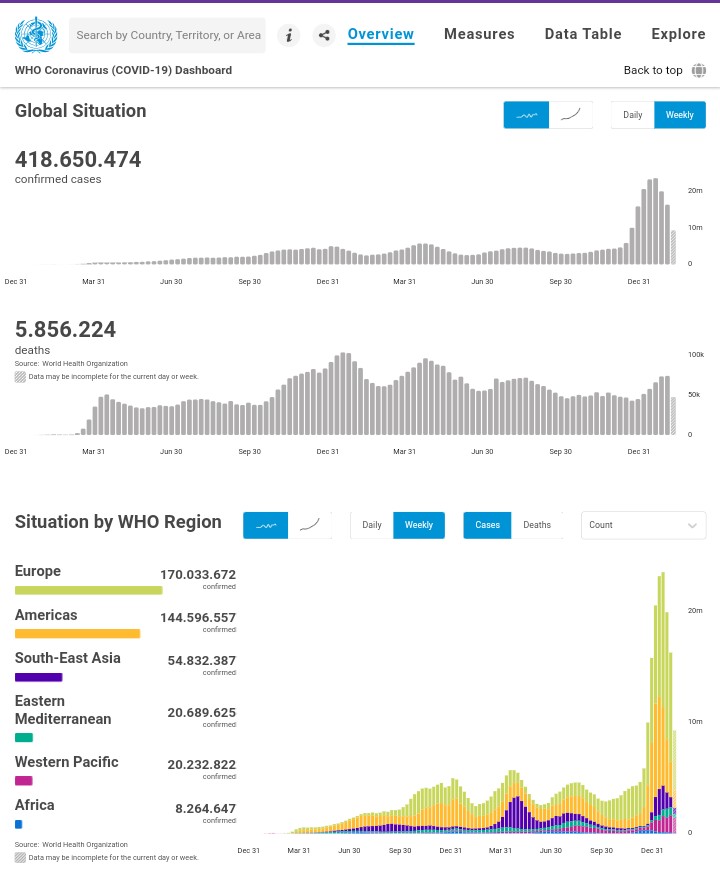Click the globe icon beside Back to top
The height and width of the screenshot is (892, 720).
[699, 70]
